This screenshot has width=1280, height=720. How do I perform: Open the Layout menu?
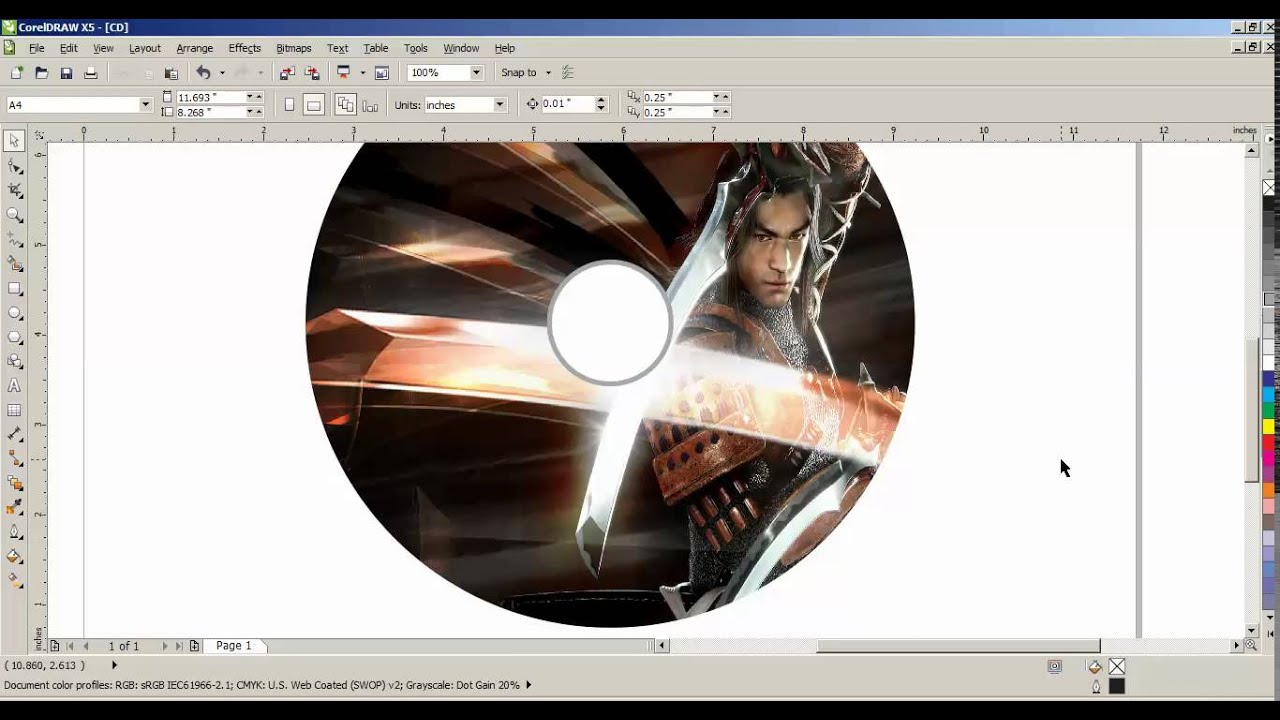144,48
